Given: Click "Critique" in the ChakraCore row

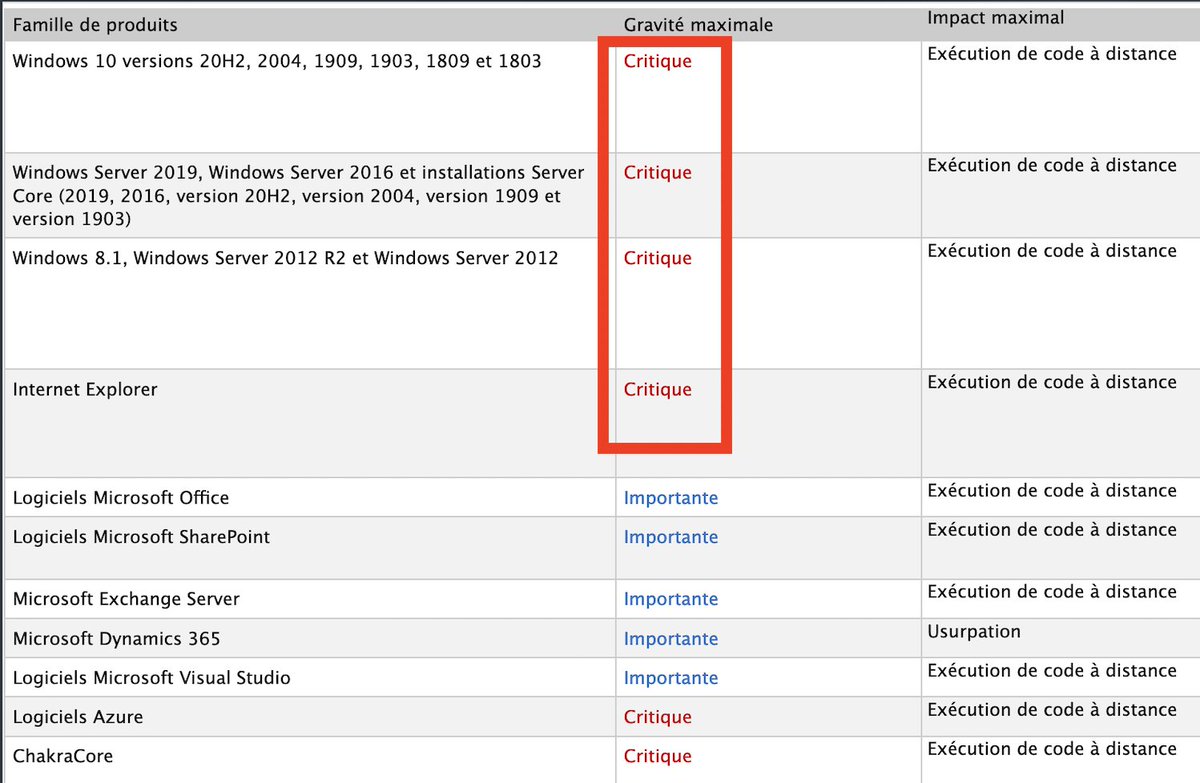Looking at the screenshot, I should point(657,756).
